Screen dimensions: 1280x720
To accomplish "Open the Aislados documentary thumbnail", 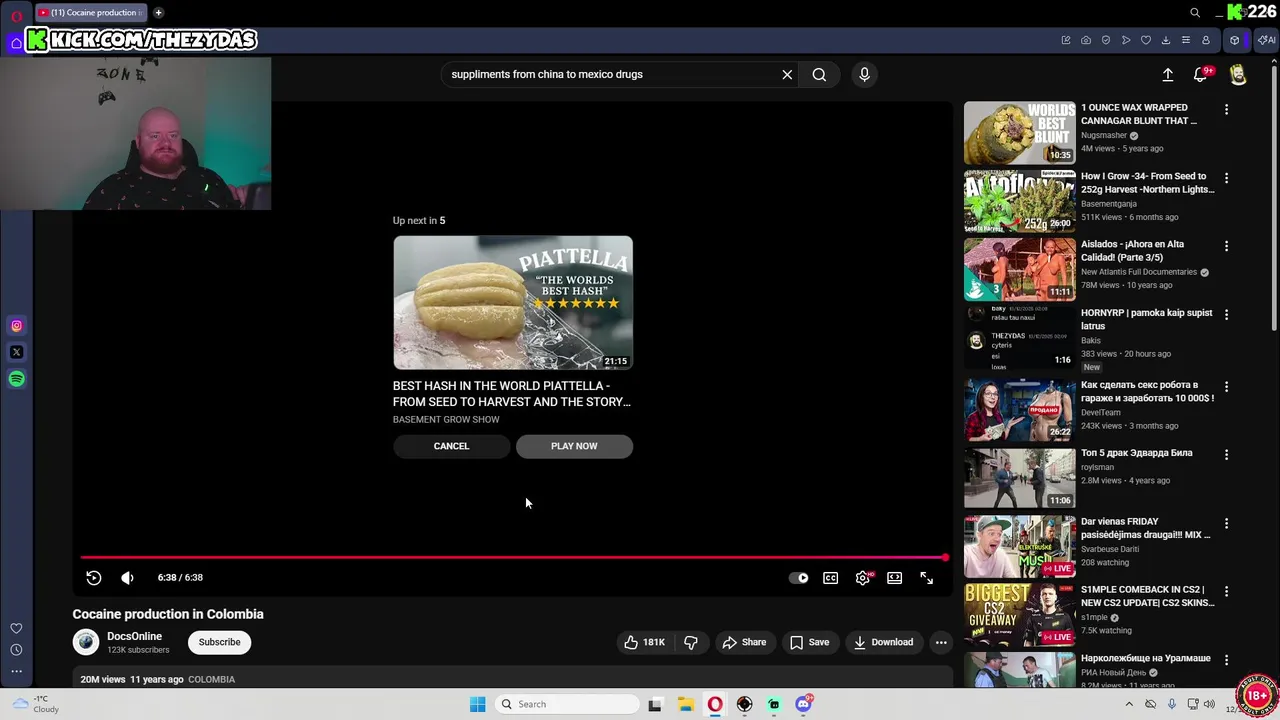I will pyautogui.click(x=1019, y=269).
